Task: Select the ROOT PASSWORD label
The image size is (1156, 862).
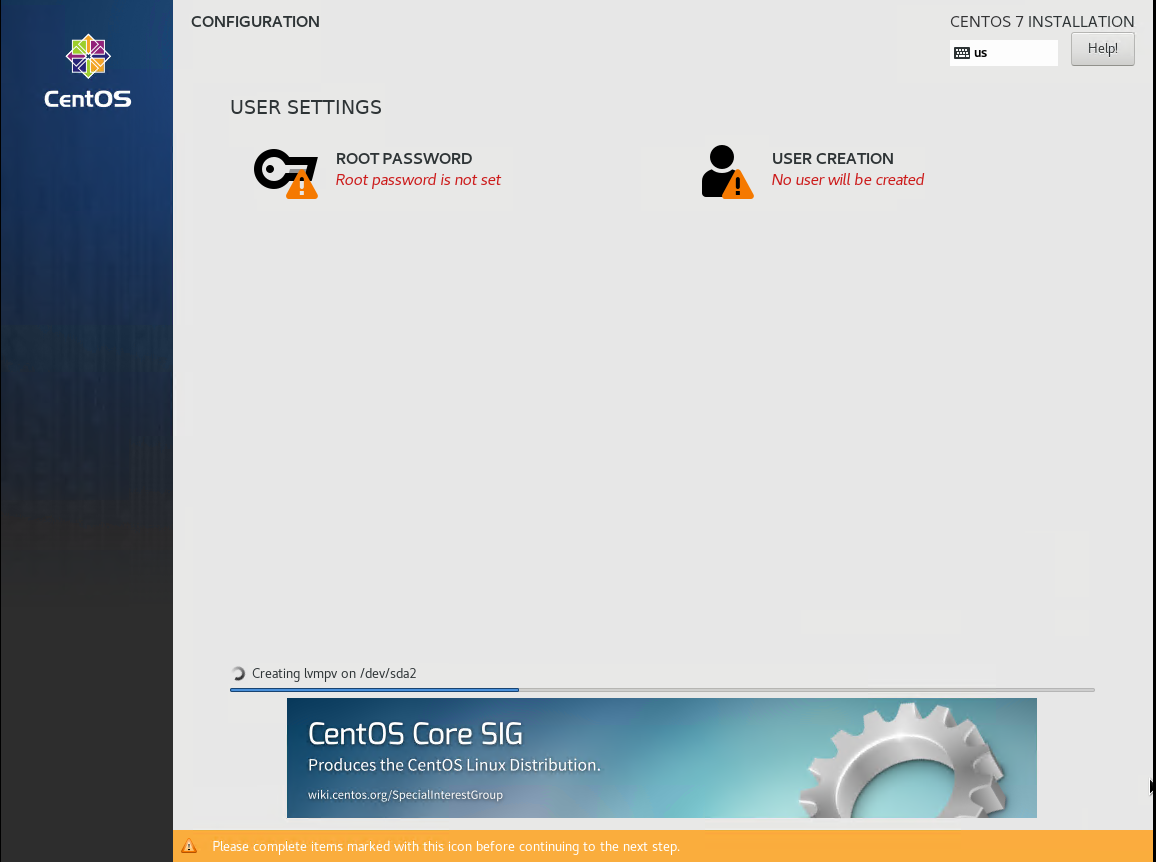Action: 404,158
